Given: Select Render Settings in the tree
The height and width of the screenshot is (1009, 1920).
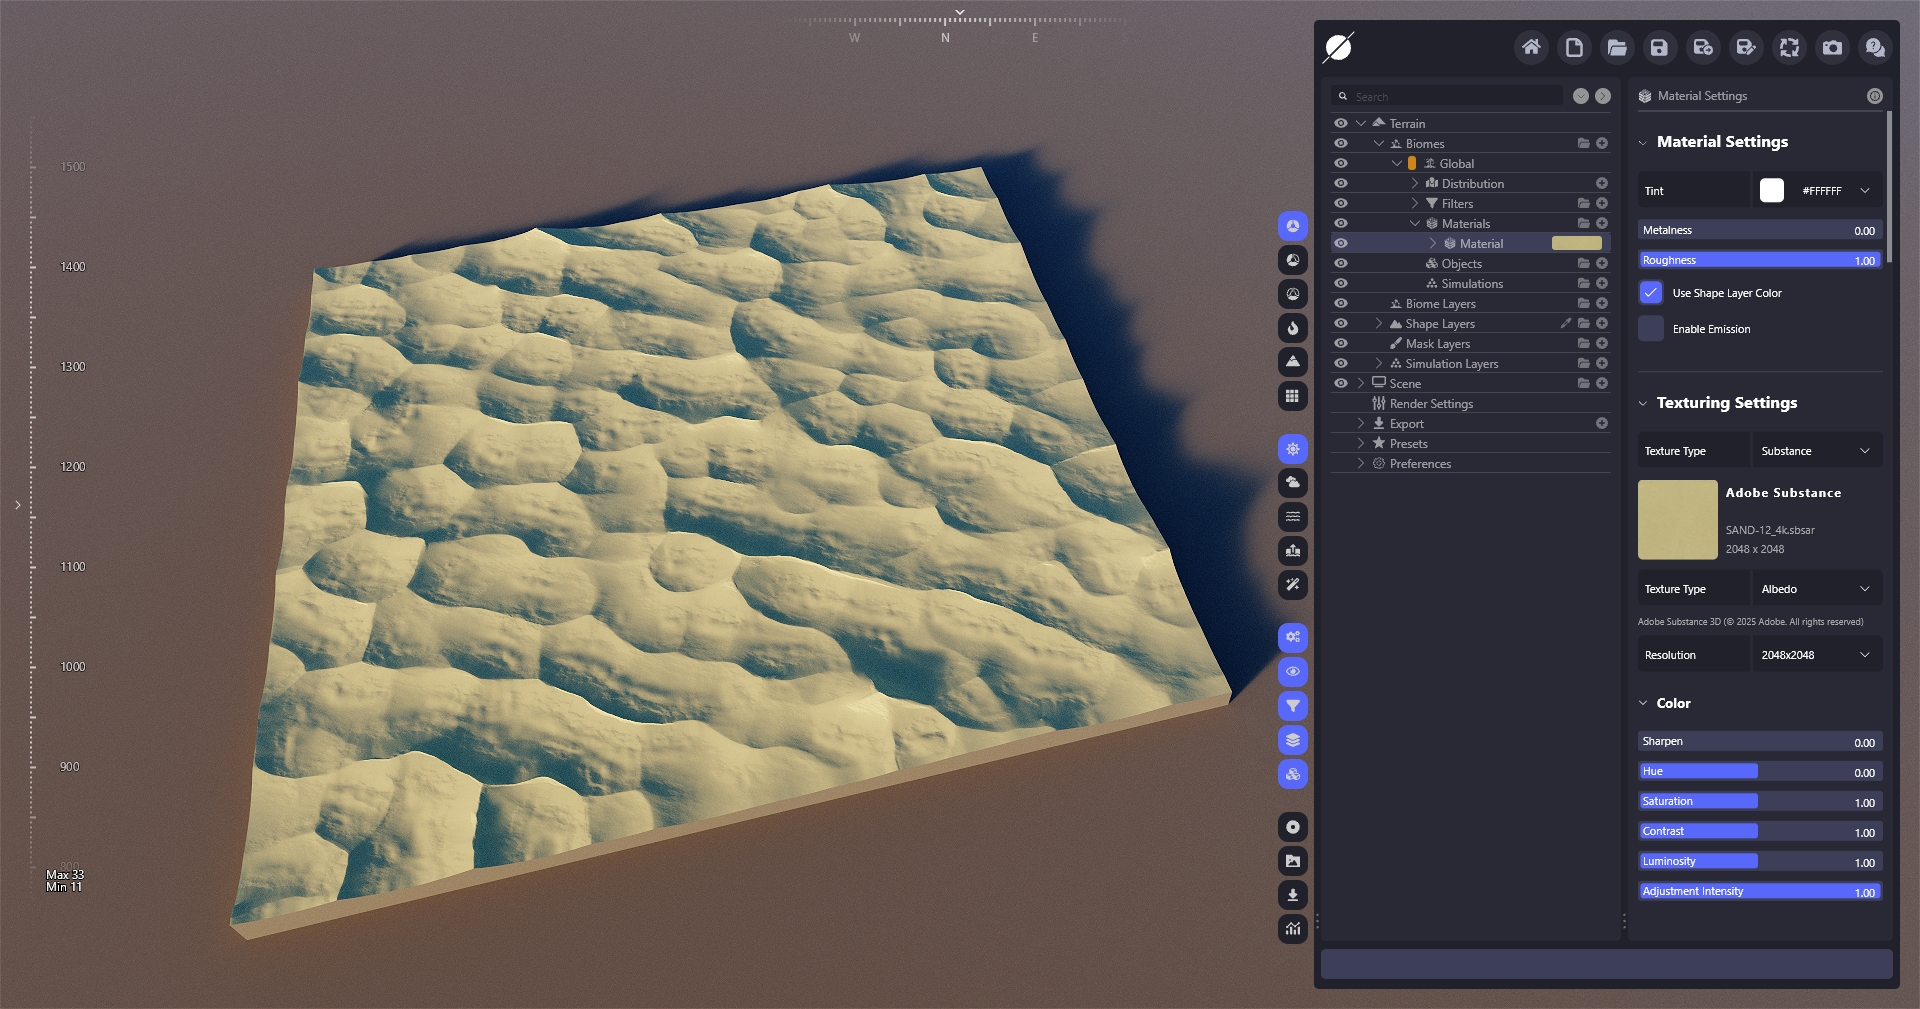Looking at the screenshot, I should (x=1431, y=404).
